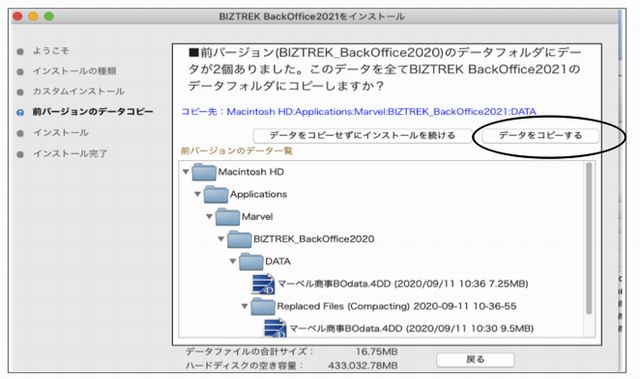Click the ようこそ step in sidebar
The width and height of the screenshot is (640, 379).
51,51
